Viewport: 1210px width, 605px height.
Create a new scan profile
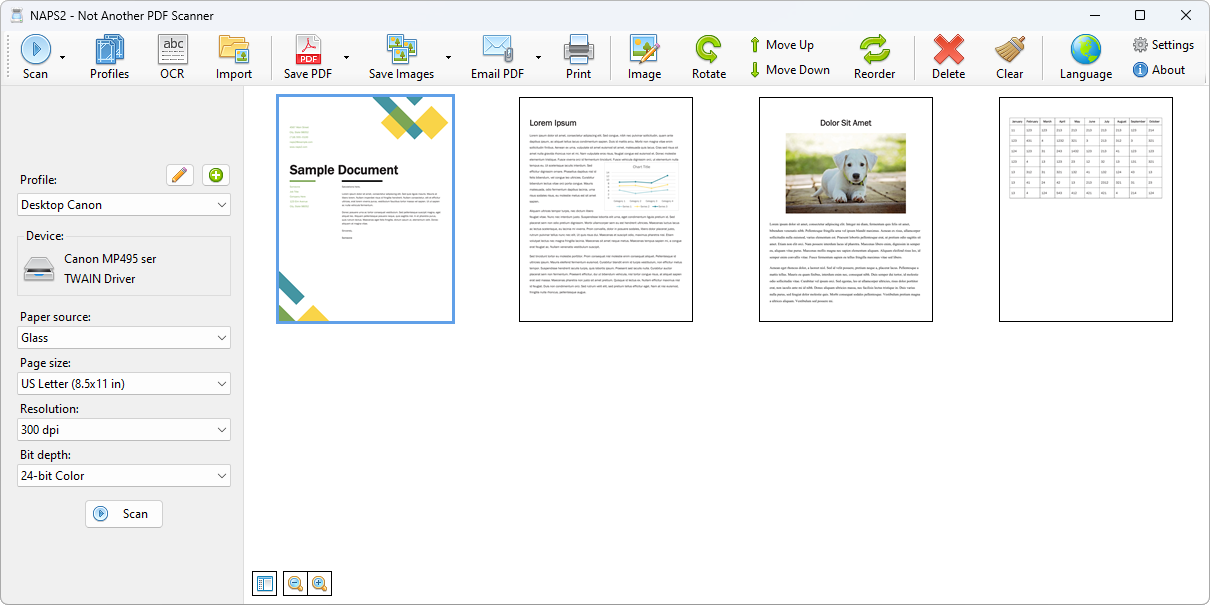click(214, 175)
